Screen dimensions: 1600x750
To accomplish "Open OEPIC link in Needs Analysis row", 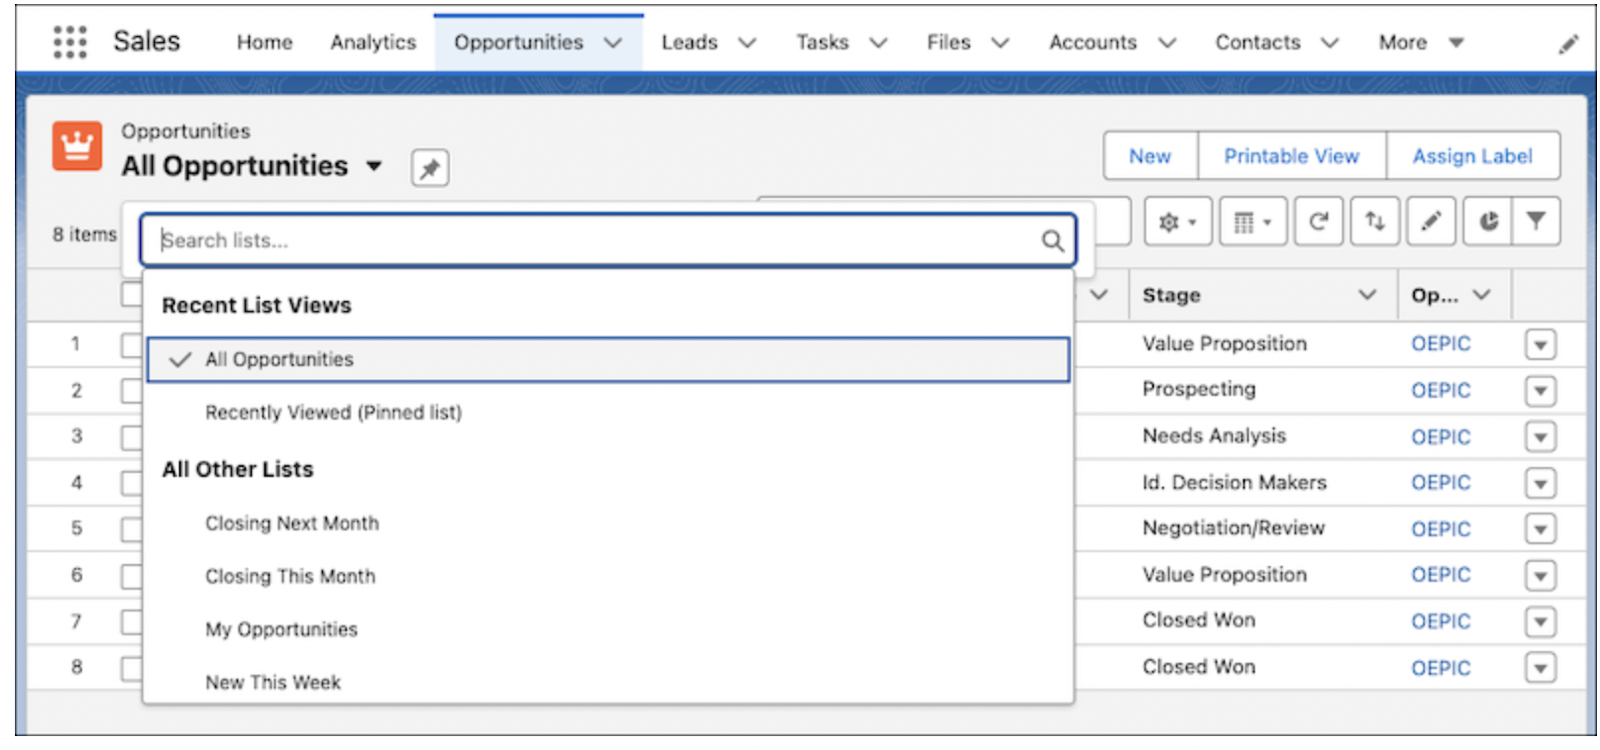I will (x=1440, y=437).
